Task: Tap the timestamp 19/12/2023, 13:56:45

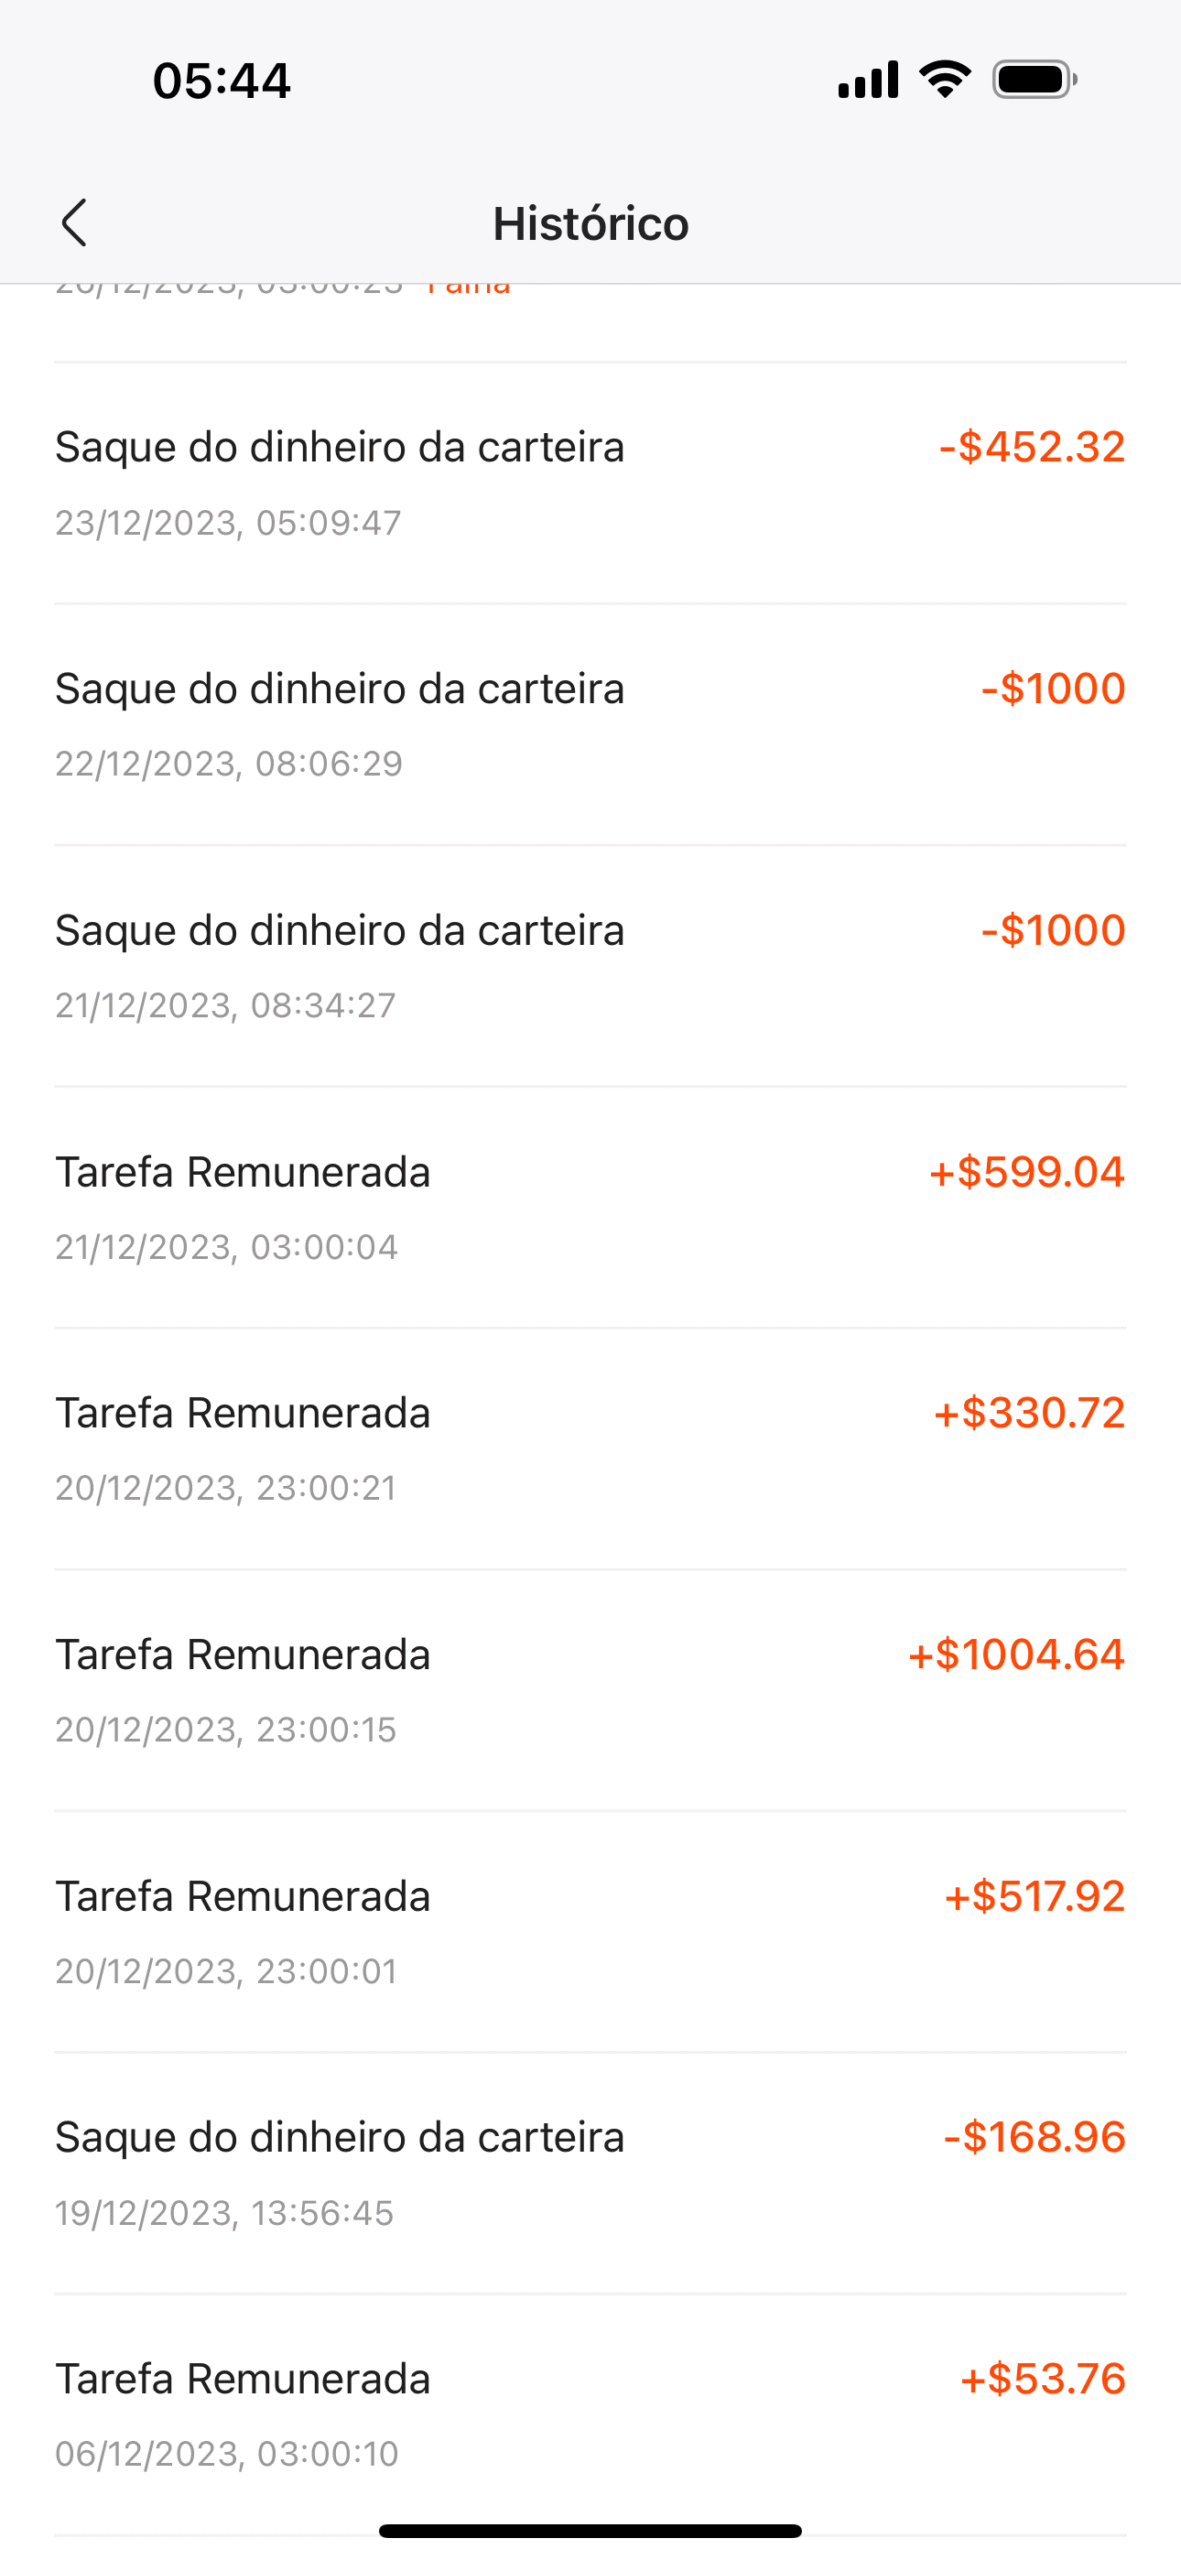Action: (224, 2213)
